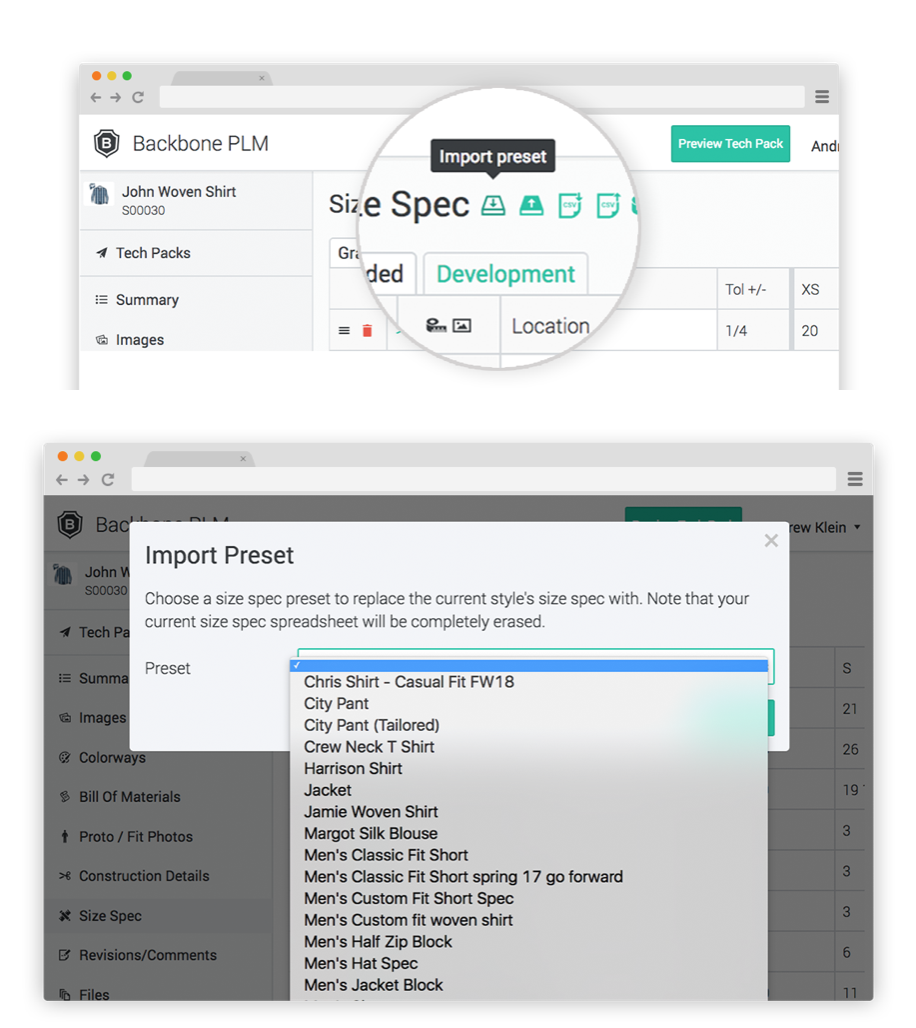This screenshot has width=916, height=1028.
Task: Click the browser forward arrow in top window
Action: pos(116,97)
